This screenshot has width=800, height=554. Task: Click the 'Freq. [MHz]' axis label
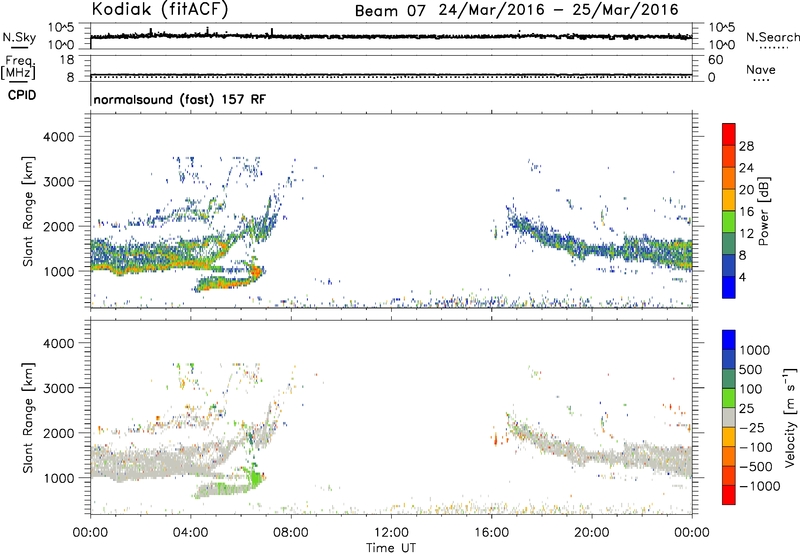(x=19, y=67)
